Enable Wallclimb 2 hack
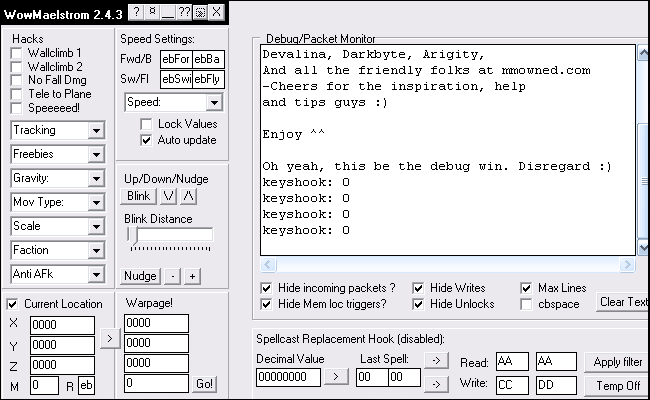650x400 pixels. [16, 67]
